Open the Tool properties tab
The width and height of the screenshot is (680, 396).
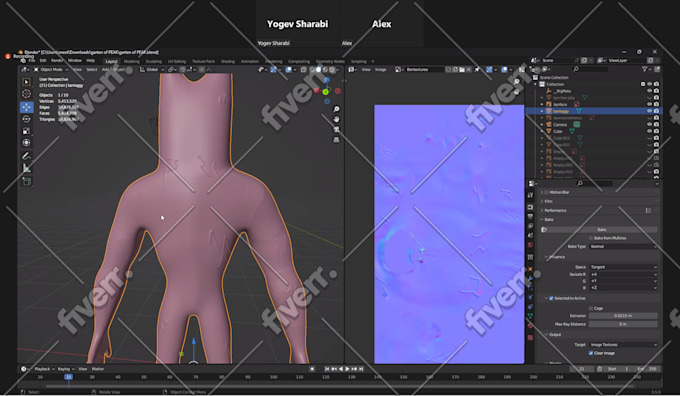click(530, 196)
